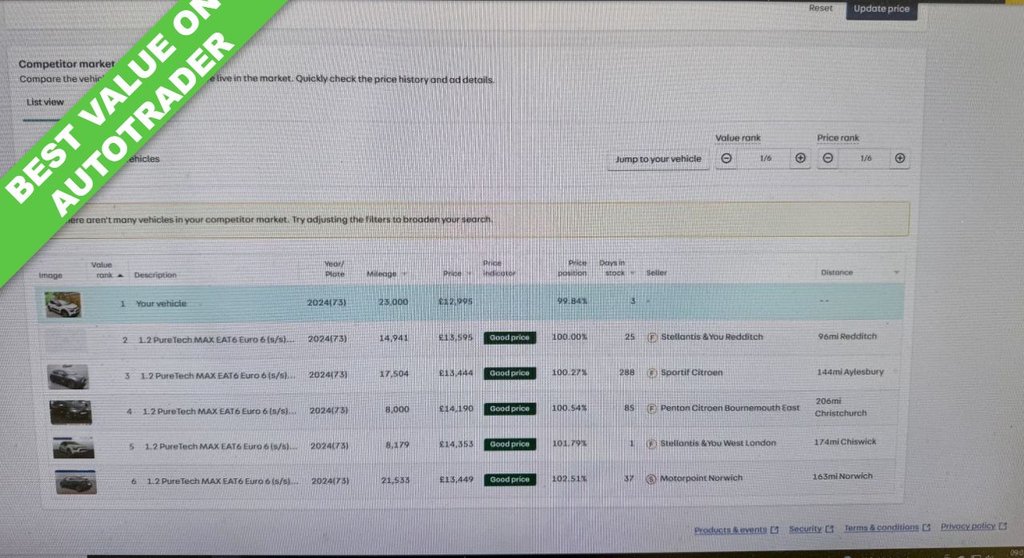Click the Price rank minus icon

pyautogui.click(x=828, y=158)
